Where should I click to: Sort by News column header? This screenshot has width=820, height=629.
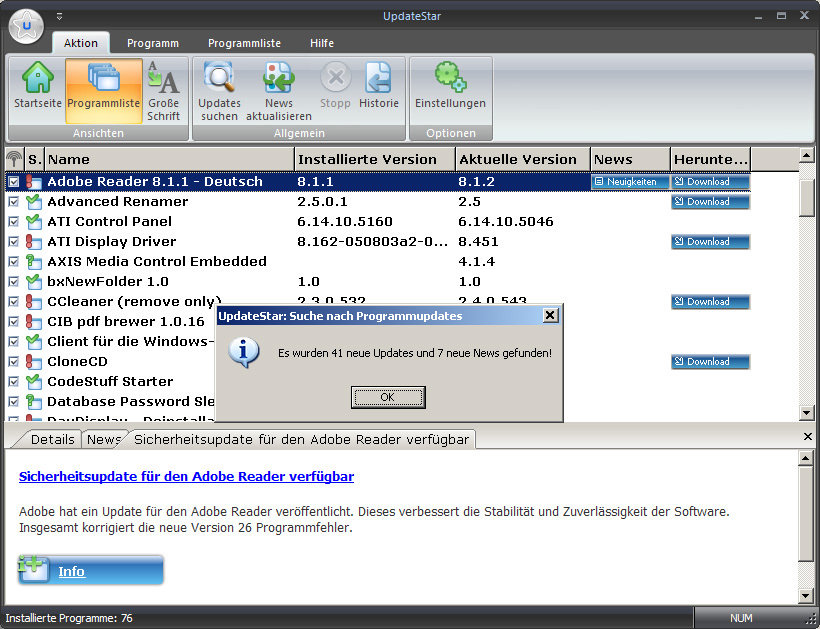click(630, 159)
